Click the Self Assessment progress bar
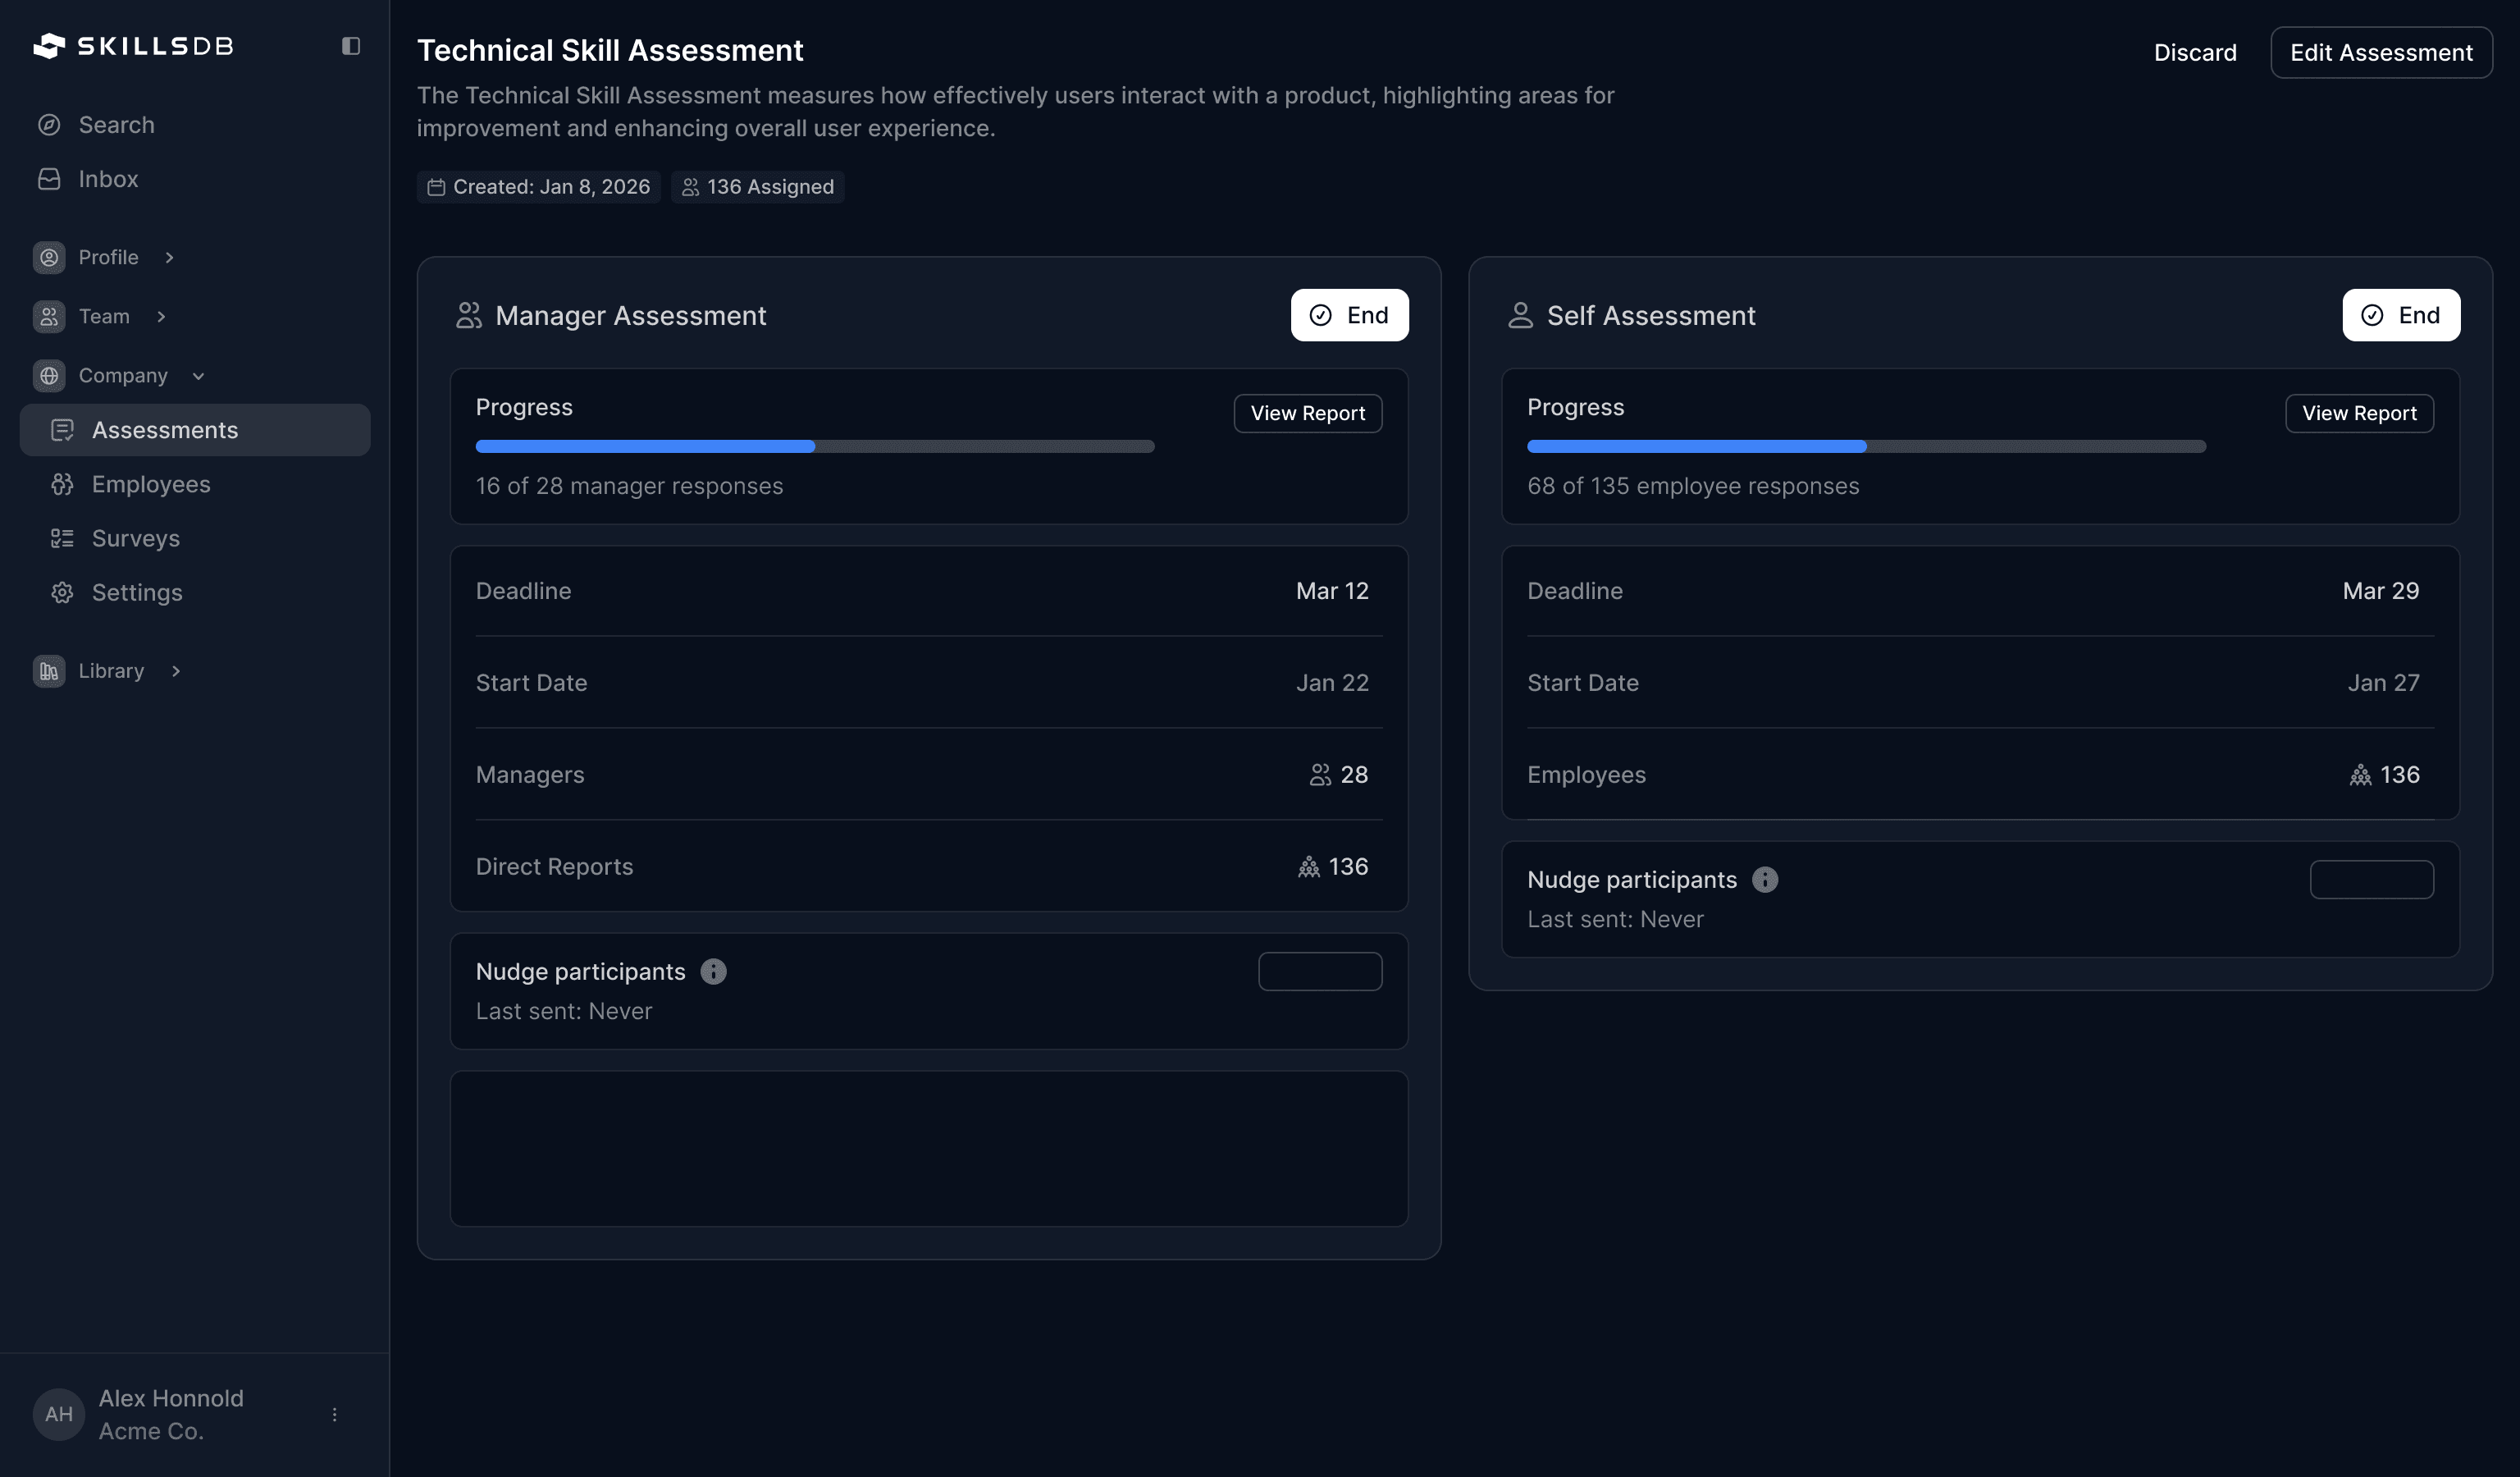Viewport: 2520px width, 1477px height. (1865, 447)
